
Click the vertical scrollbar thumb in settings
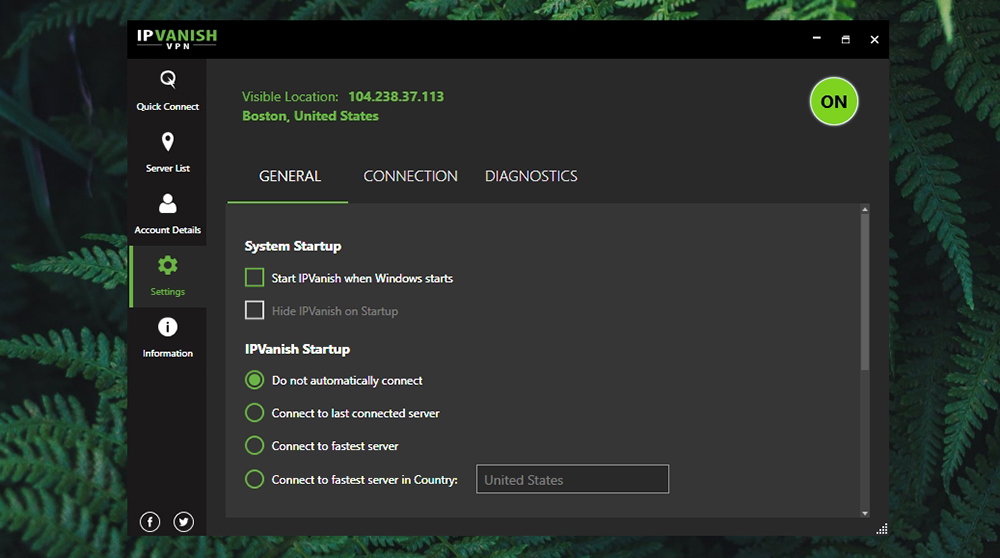click(865, 292)
